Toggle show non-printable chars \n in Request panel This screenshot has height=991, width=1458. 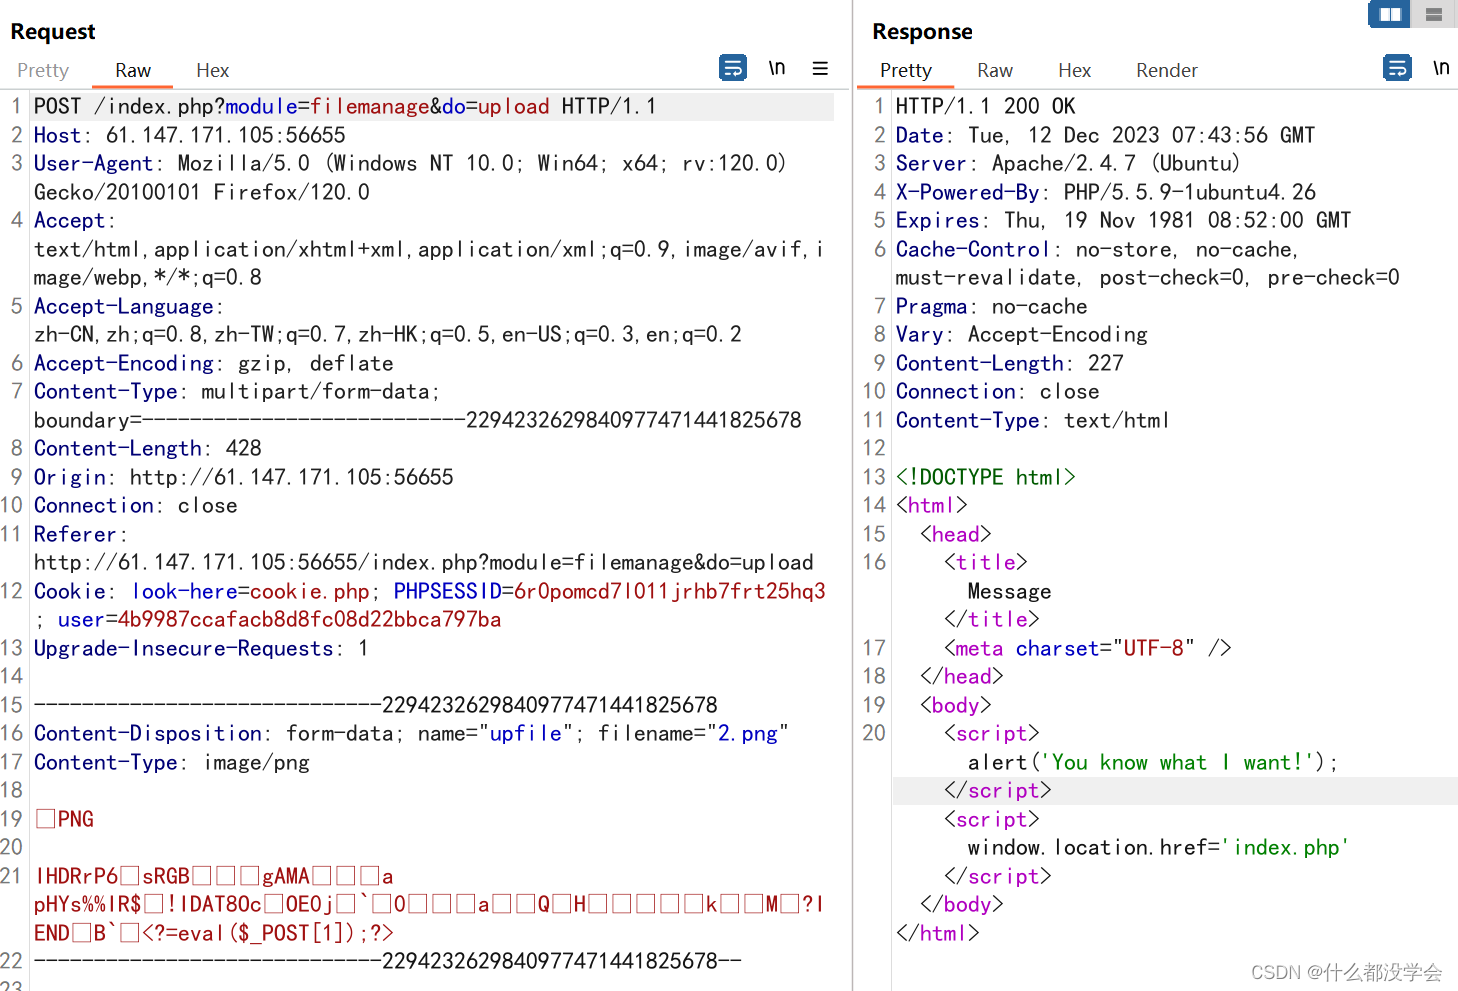[x=777, y=68]
